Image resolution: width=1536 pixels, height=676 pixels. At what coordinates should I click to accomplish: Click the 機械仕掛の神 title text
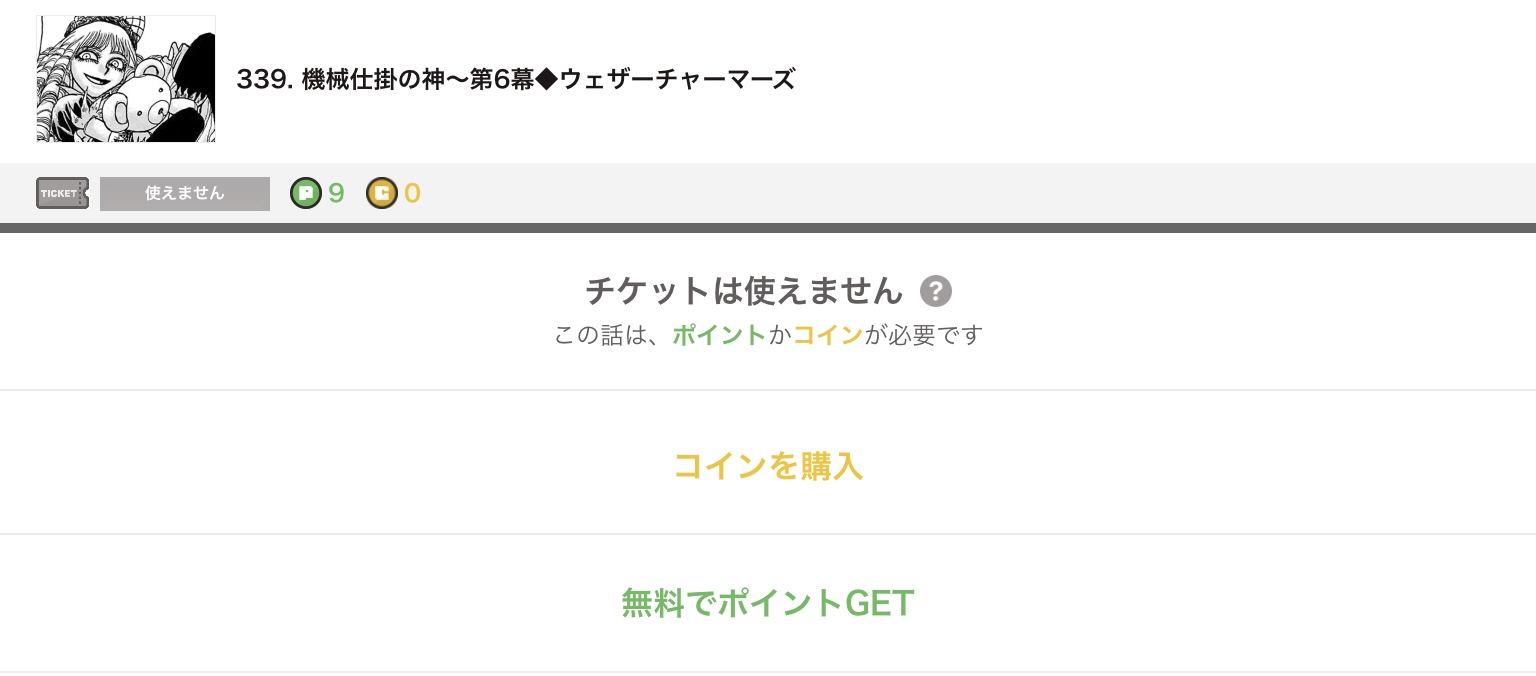click(371, 80)
